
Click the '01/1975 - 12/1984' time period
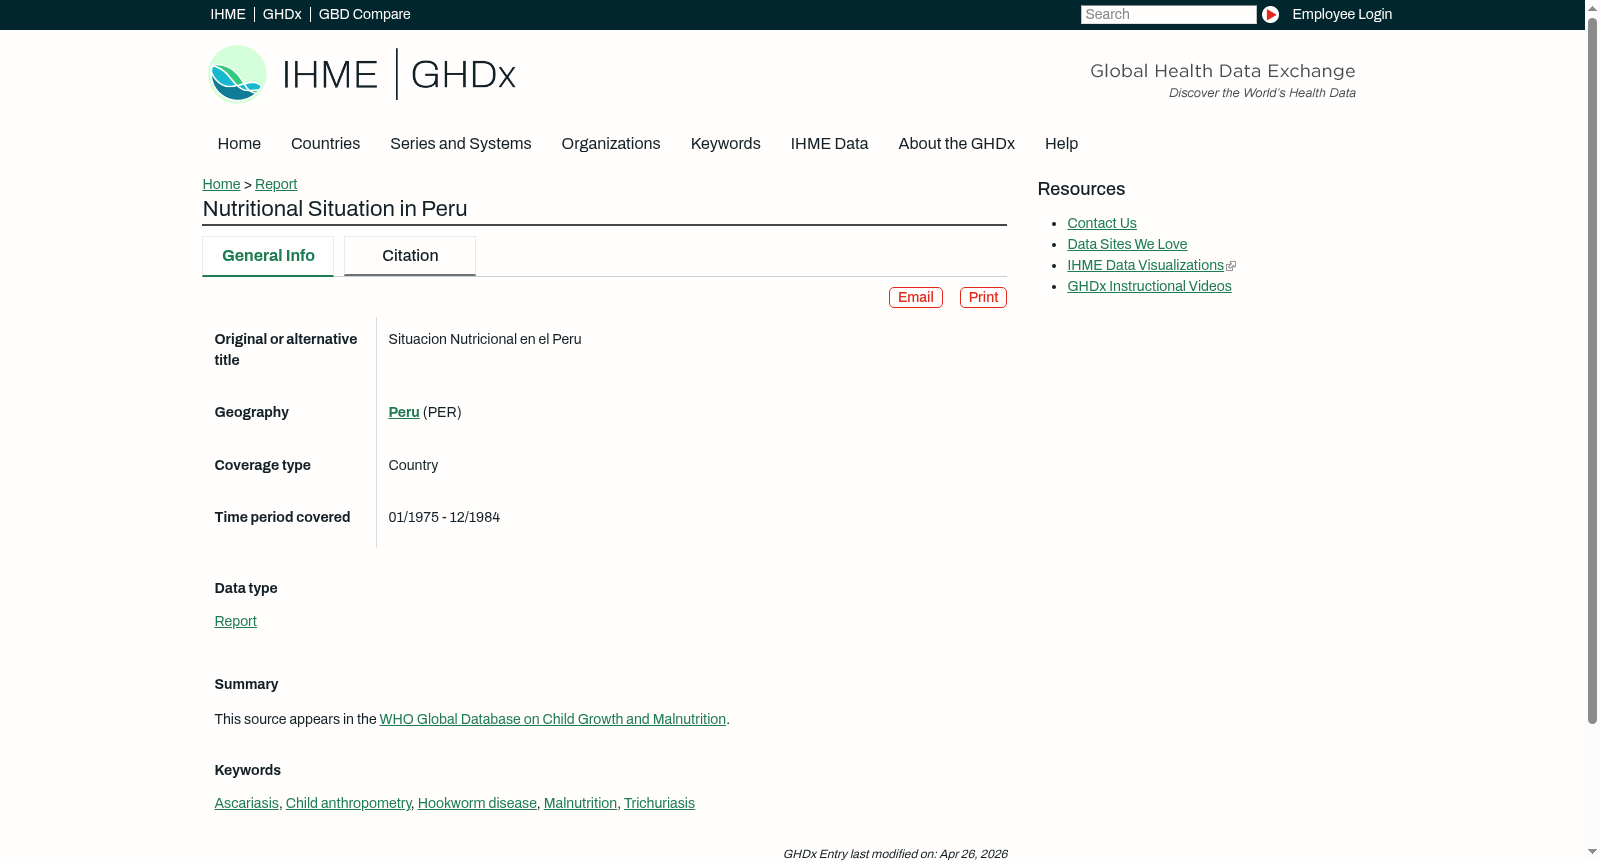[444, 517]
